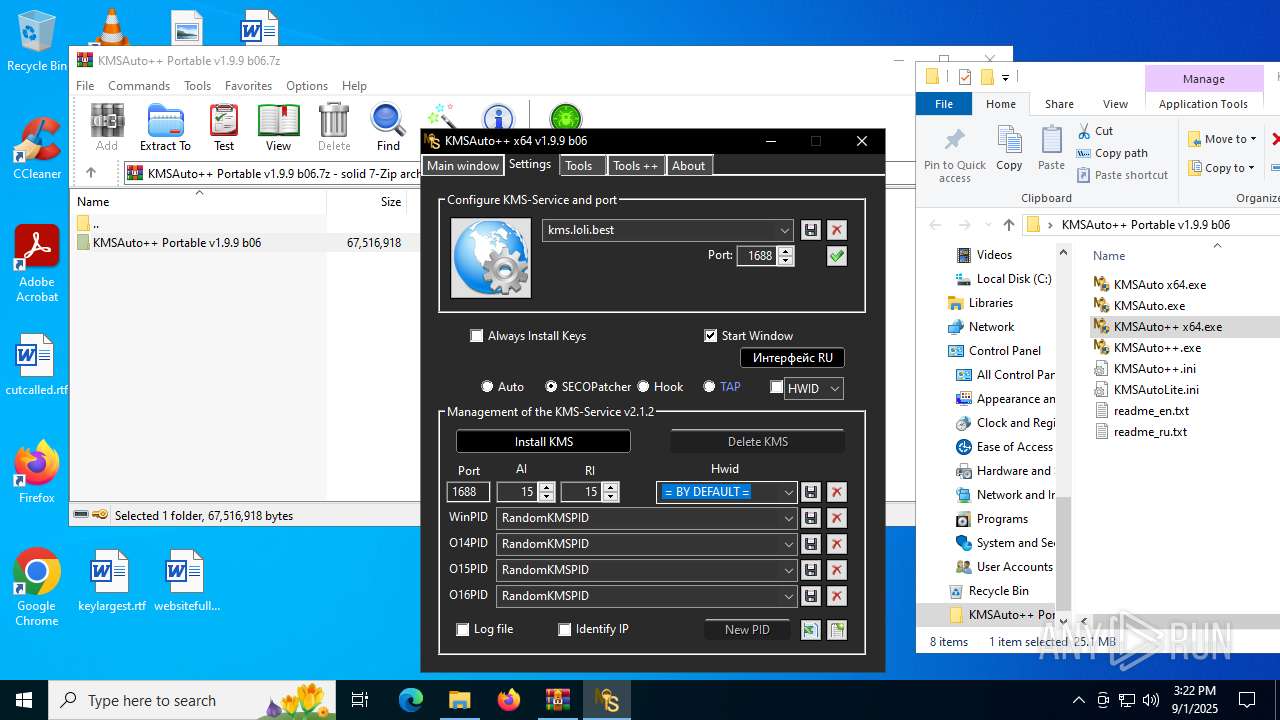Open WinRAR Commands menu

[139, 86]
